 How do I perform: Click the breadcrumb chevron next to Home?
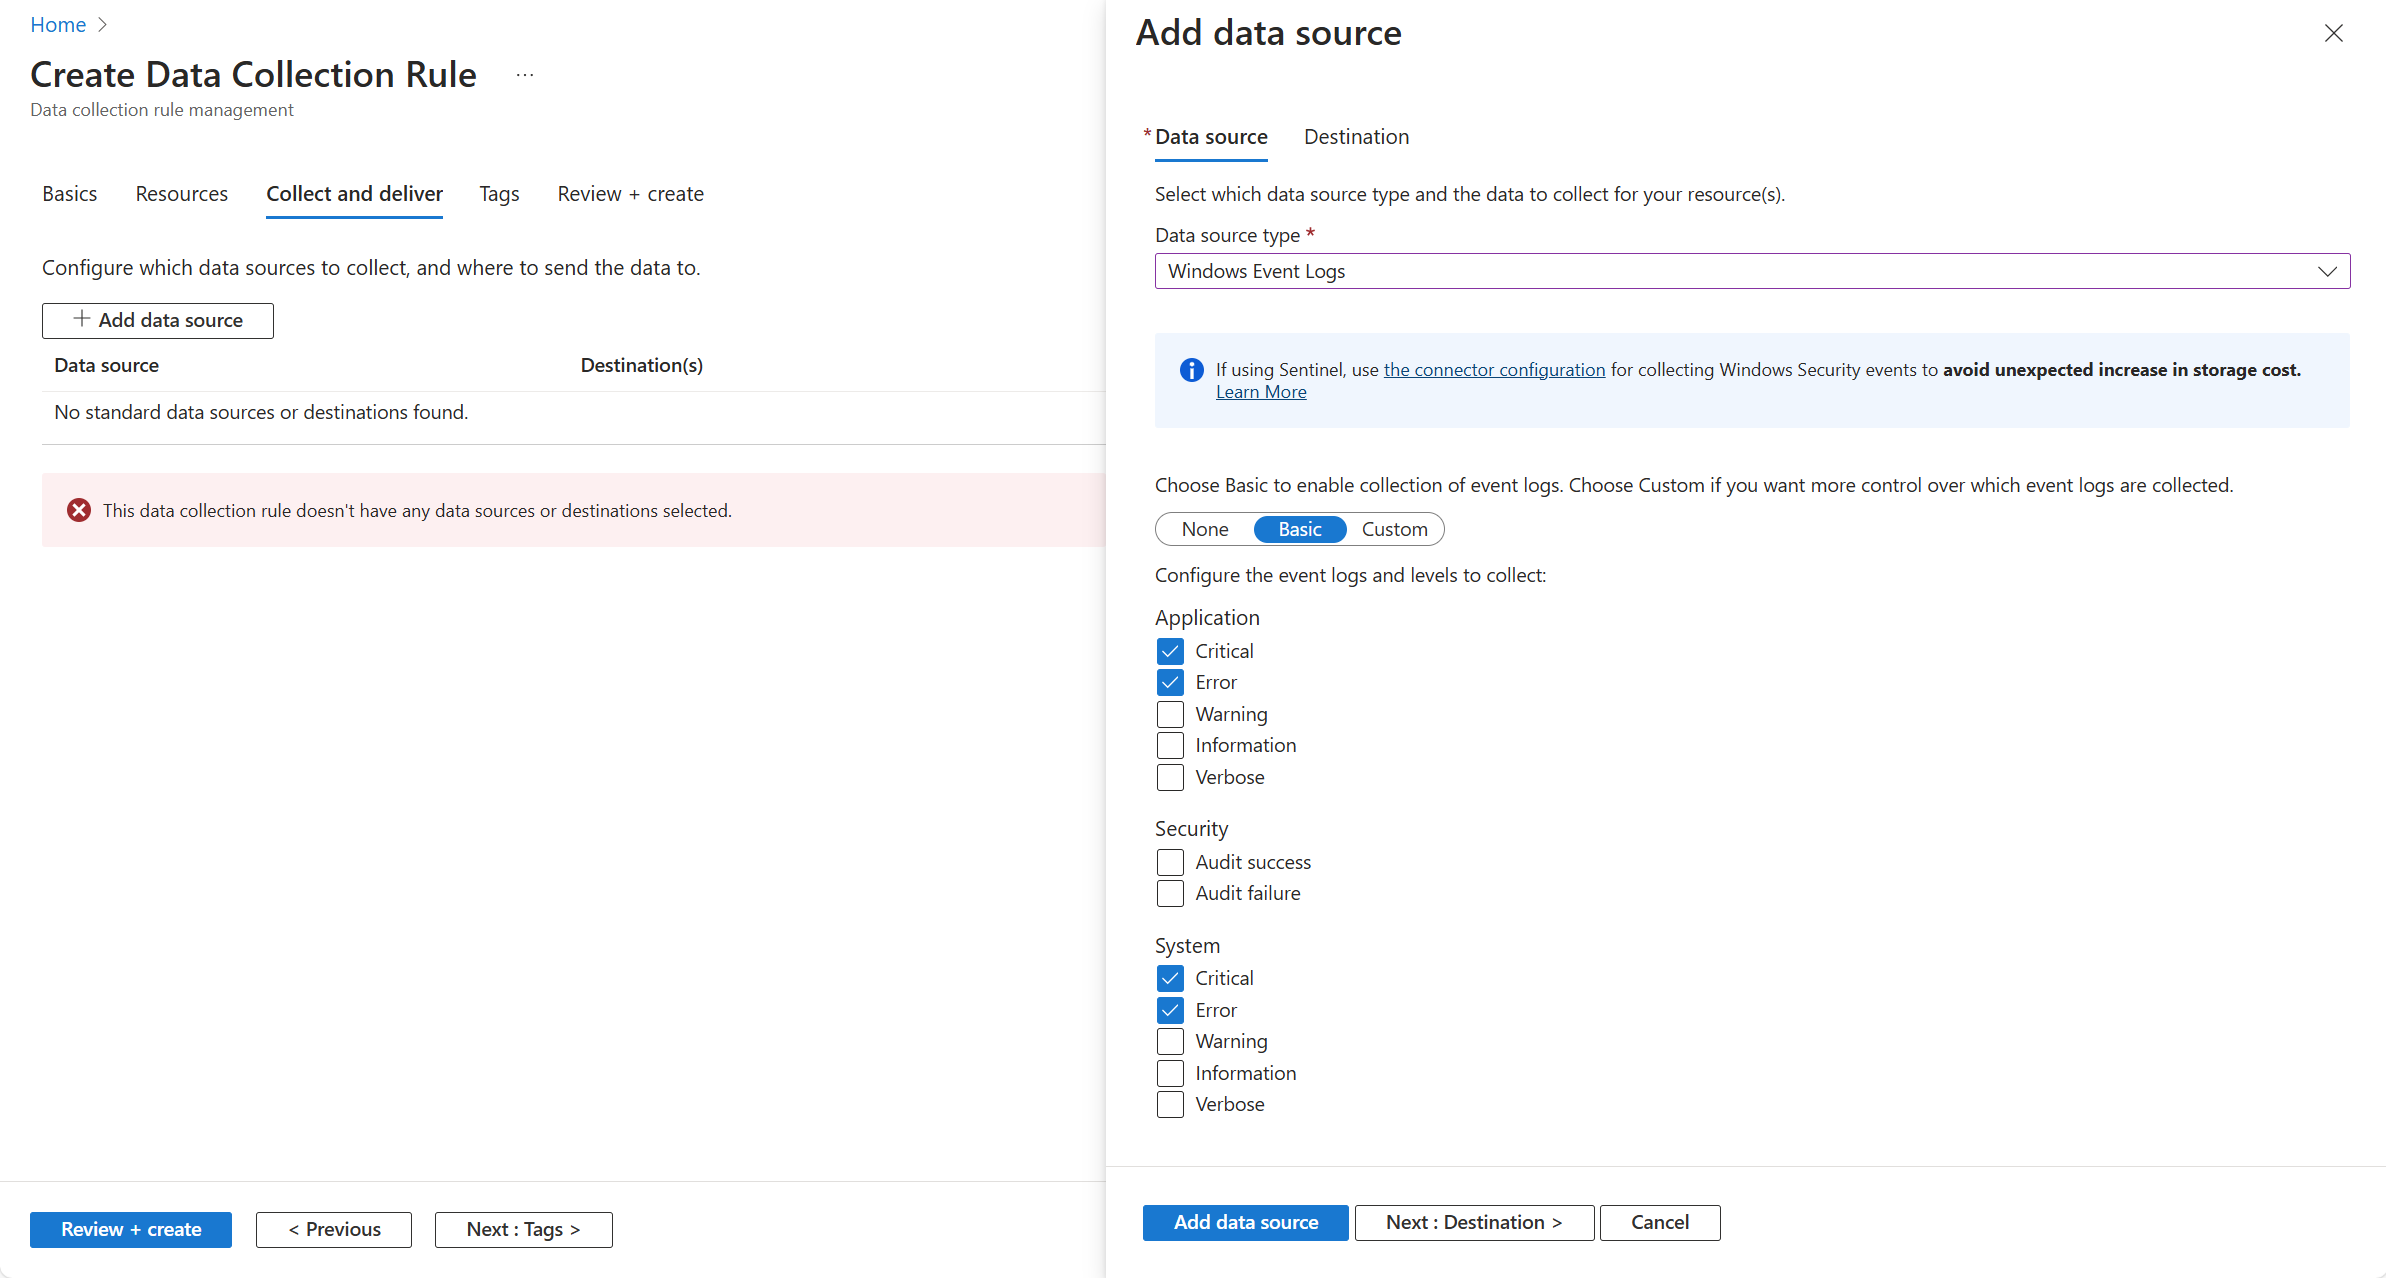(x=102, y=25)
